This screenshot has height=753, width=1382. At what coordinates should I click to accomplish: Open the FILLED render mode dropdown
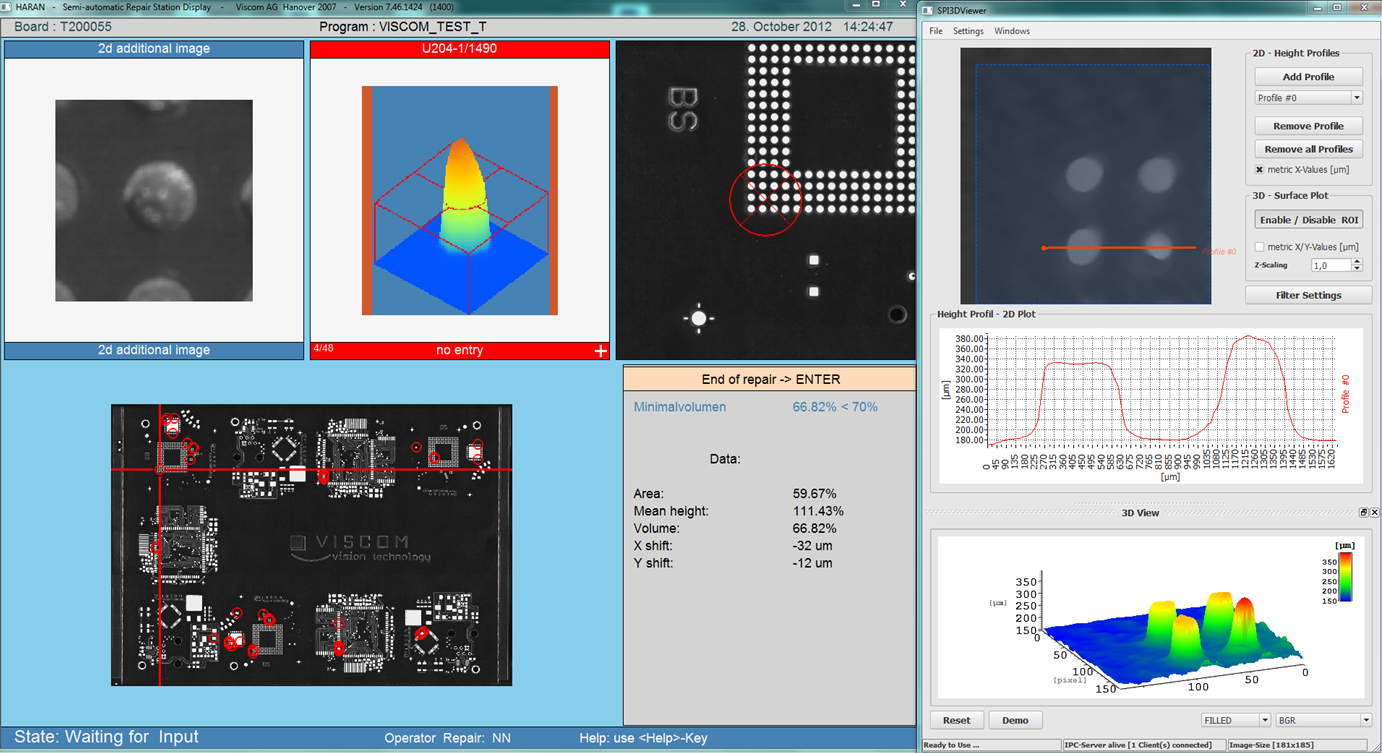click(1262, 719)
